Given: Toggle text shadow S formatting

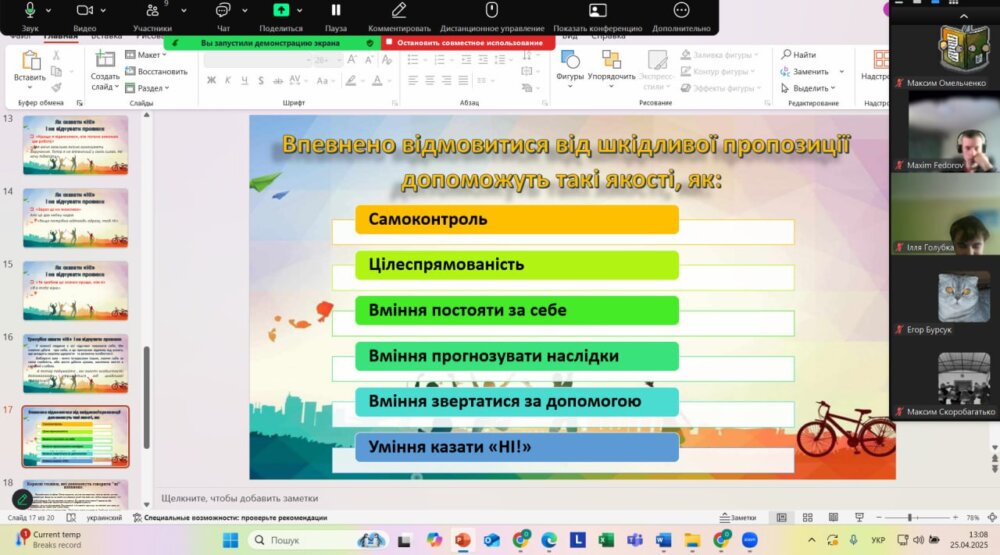Looking at the screenshot, I should (261, 80).
